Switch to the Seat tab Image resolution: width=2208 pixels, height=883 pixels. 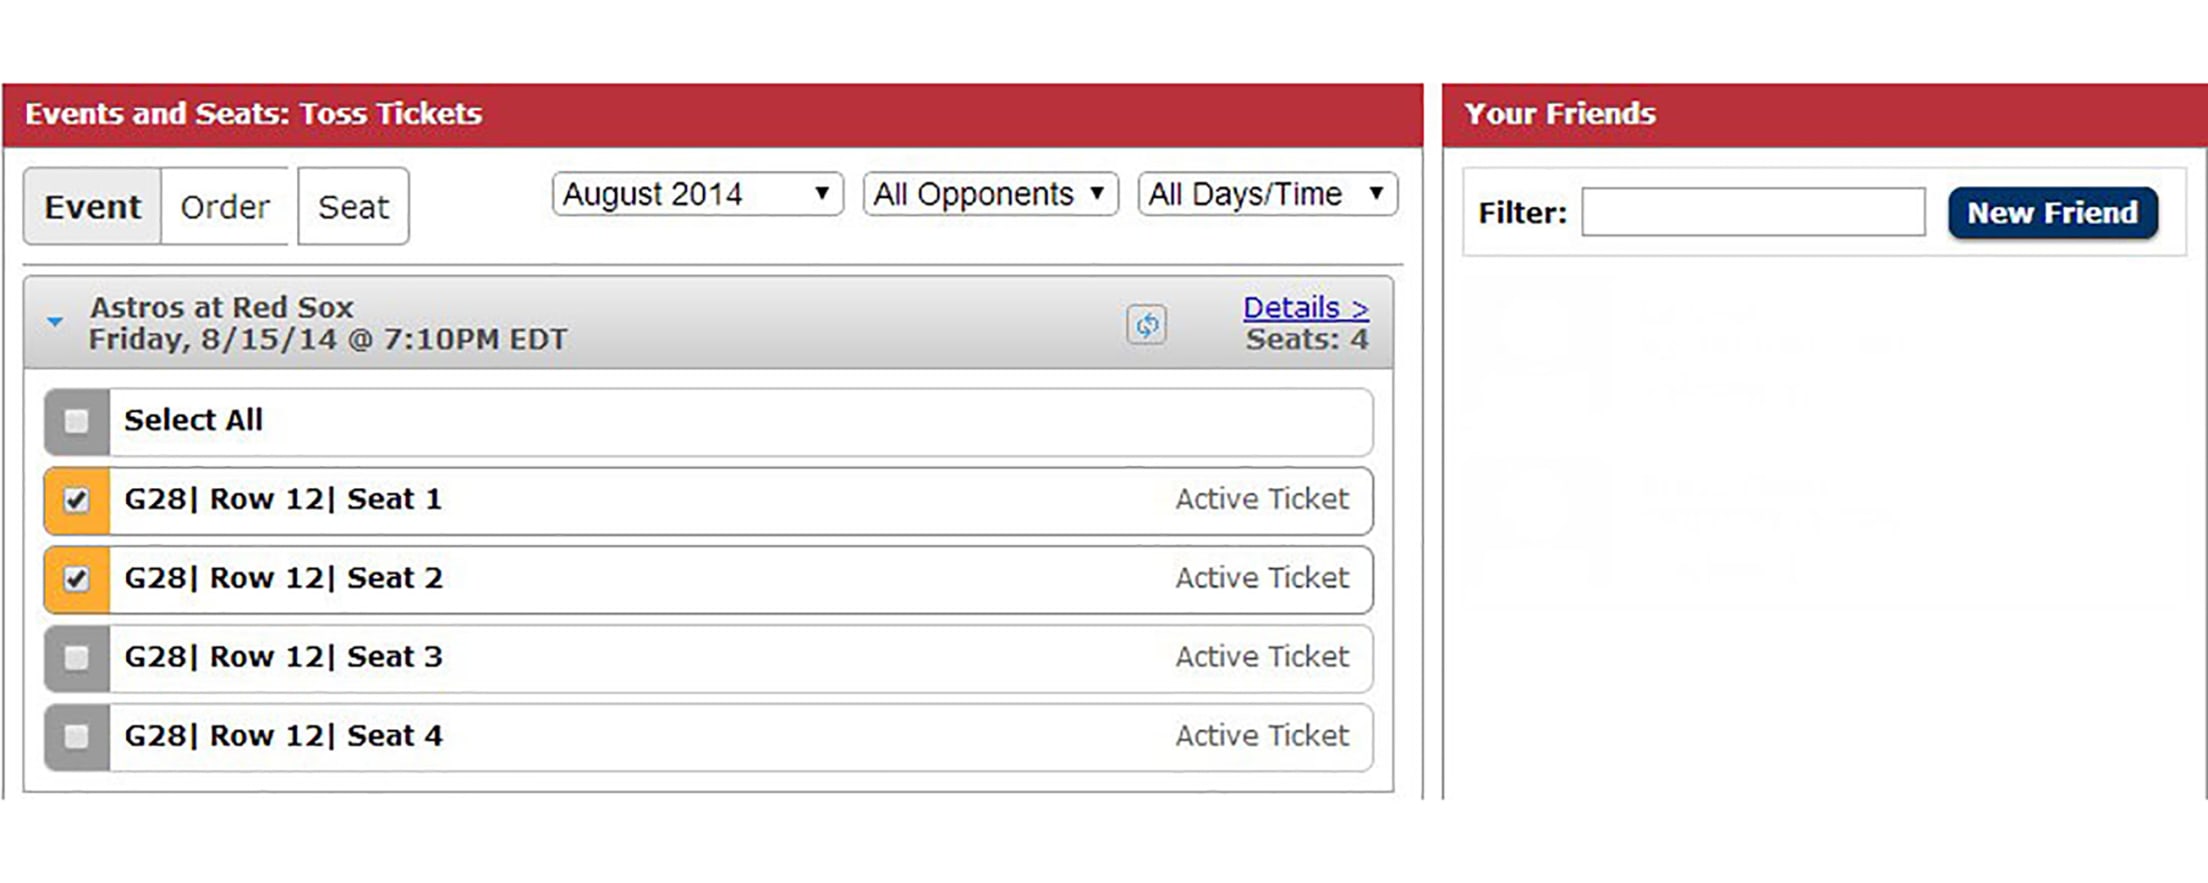(x=353, y=207)
